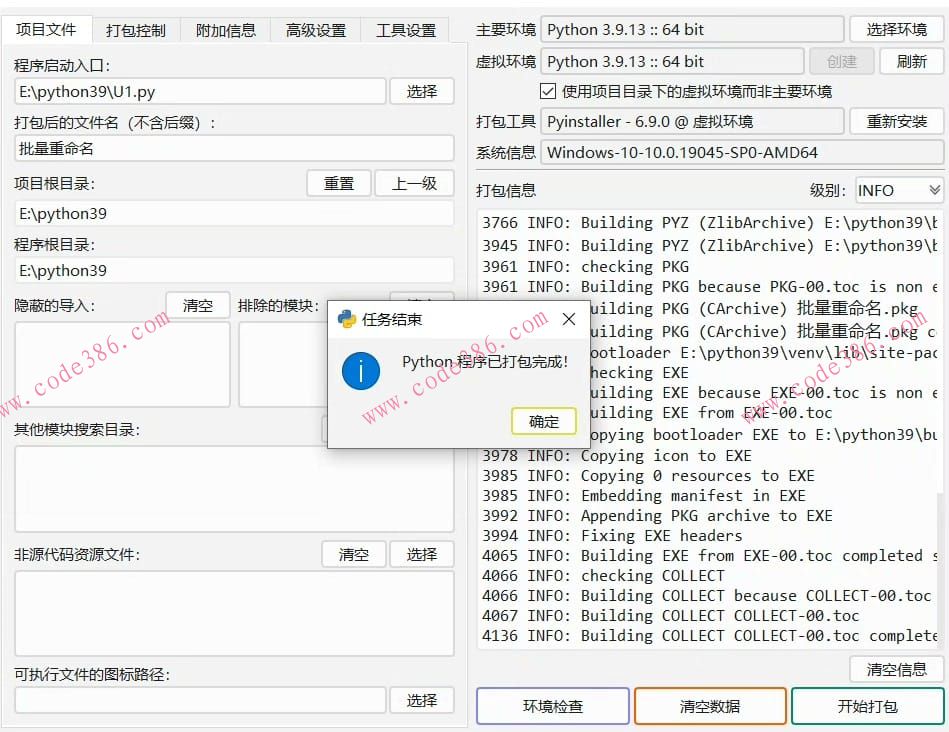The width and height of the screenshot is (949, 732).
Task: Click the 虚拟环境 Python version field
Action: click(672, 61)
